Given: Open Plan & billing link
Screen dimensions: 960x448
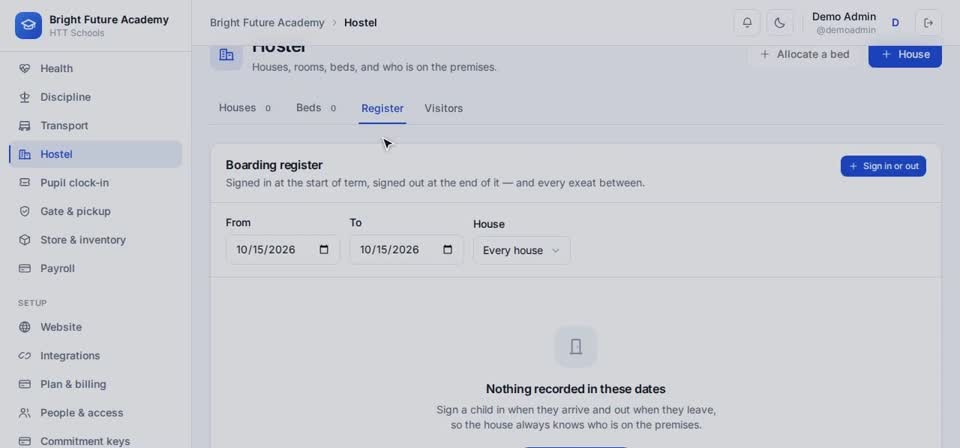Looking at the screenshot, I should coord(96,384).
